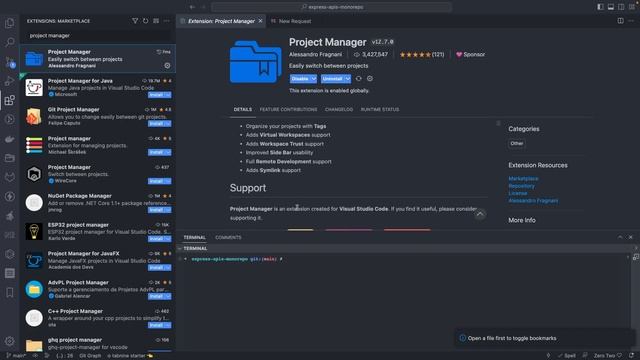640x360 pixels.
Task: Click the Disable button
Action: pos(300,79)
